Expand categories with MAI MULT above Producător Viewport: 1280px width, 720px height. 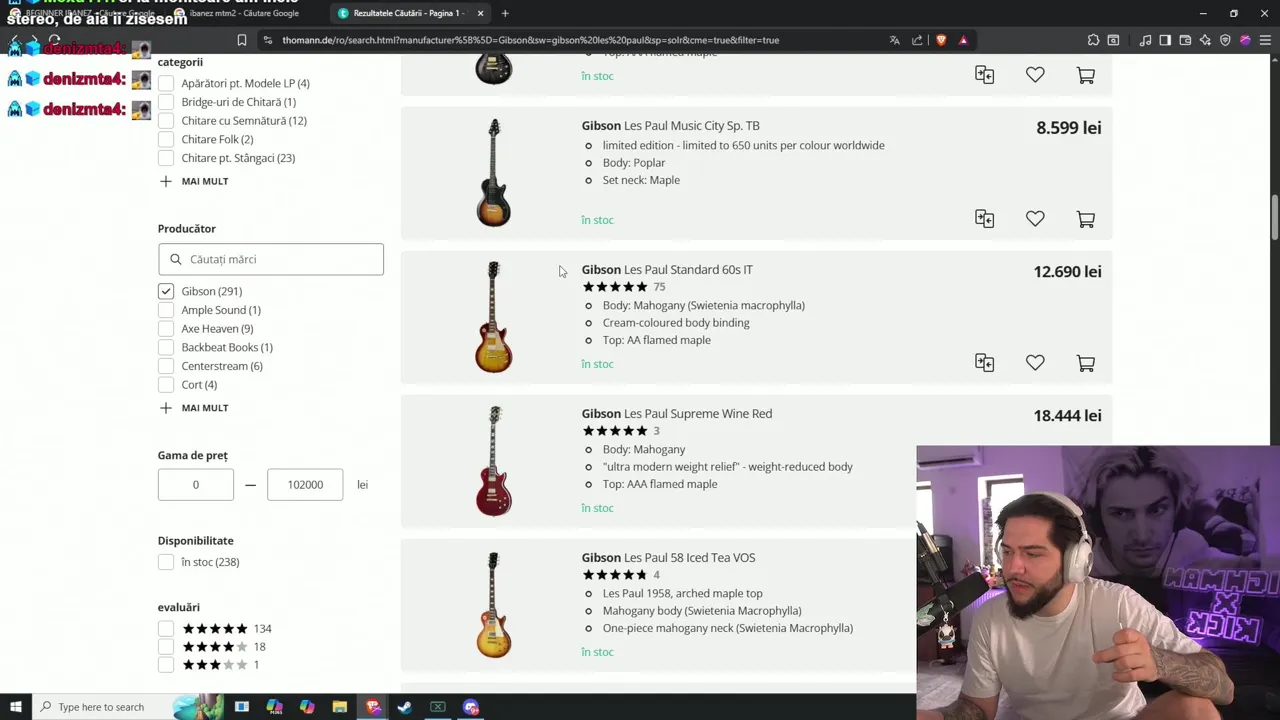click(x=194, y=181)
